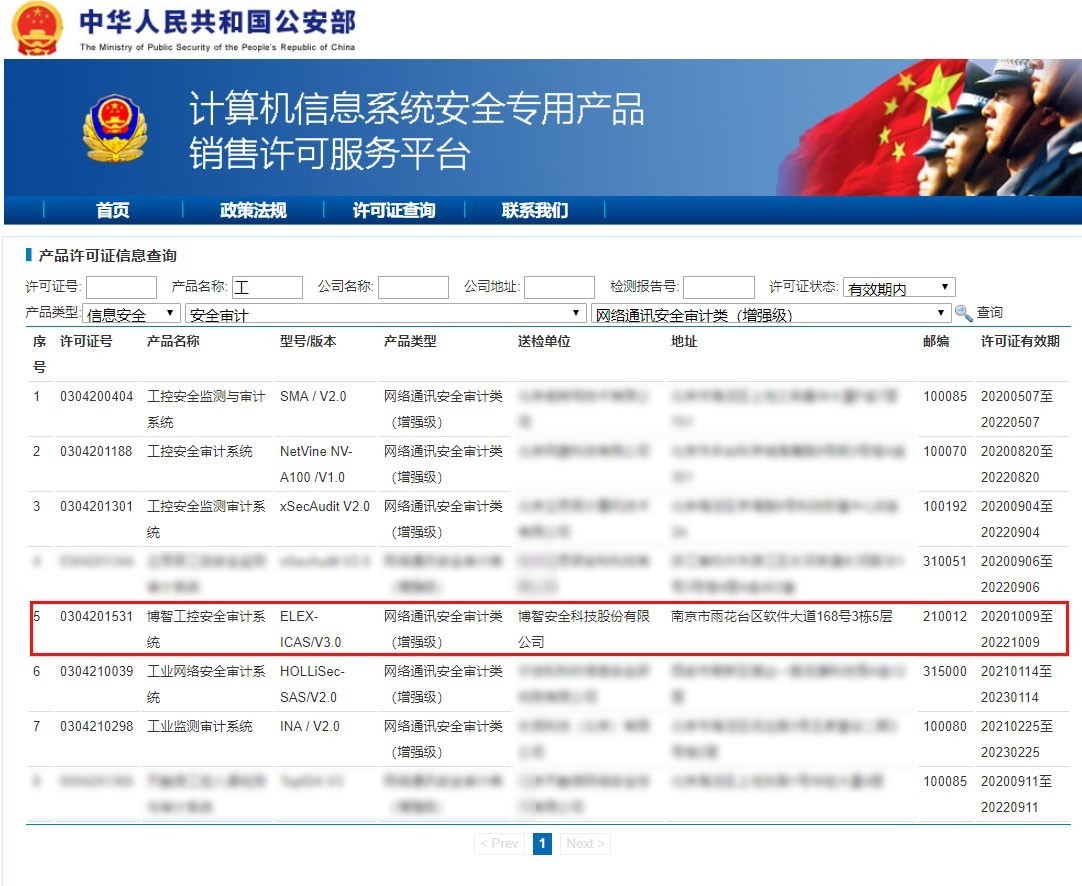Viewport: 1082px width, 886px height.
Task: Click the 产品类型 column header
Action: coord(410,341)
